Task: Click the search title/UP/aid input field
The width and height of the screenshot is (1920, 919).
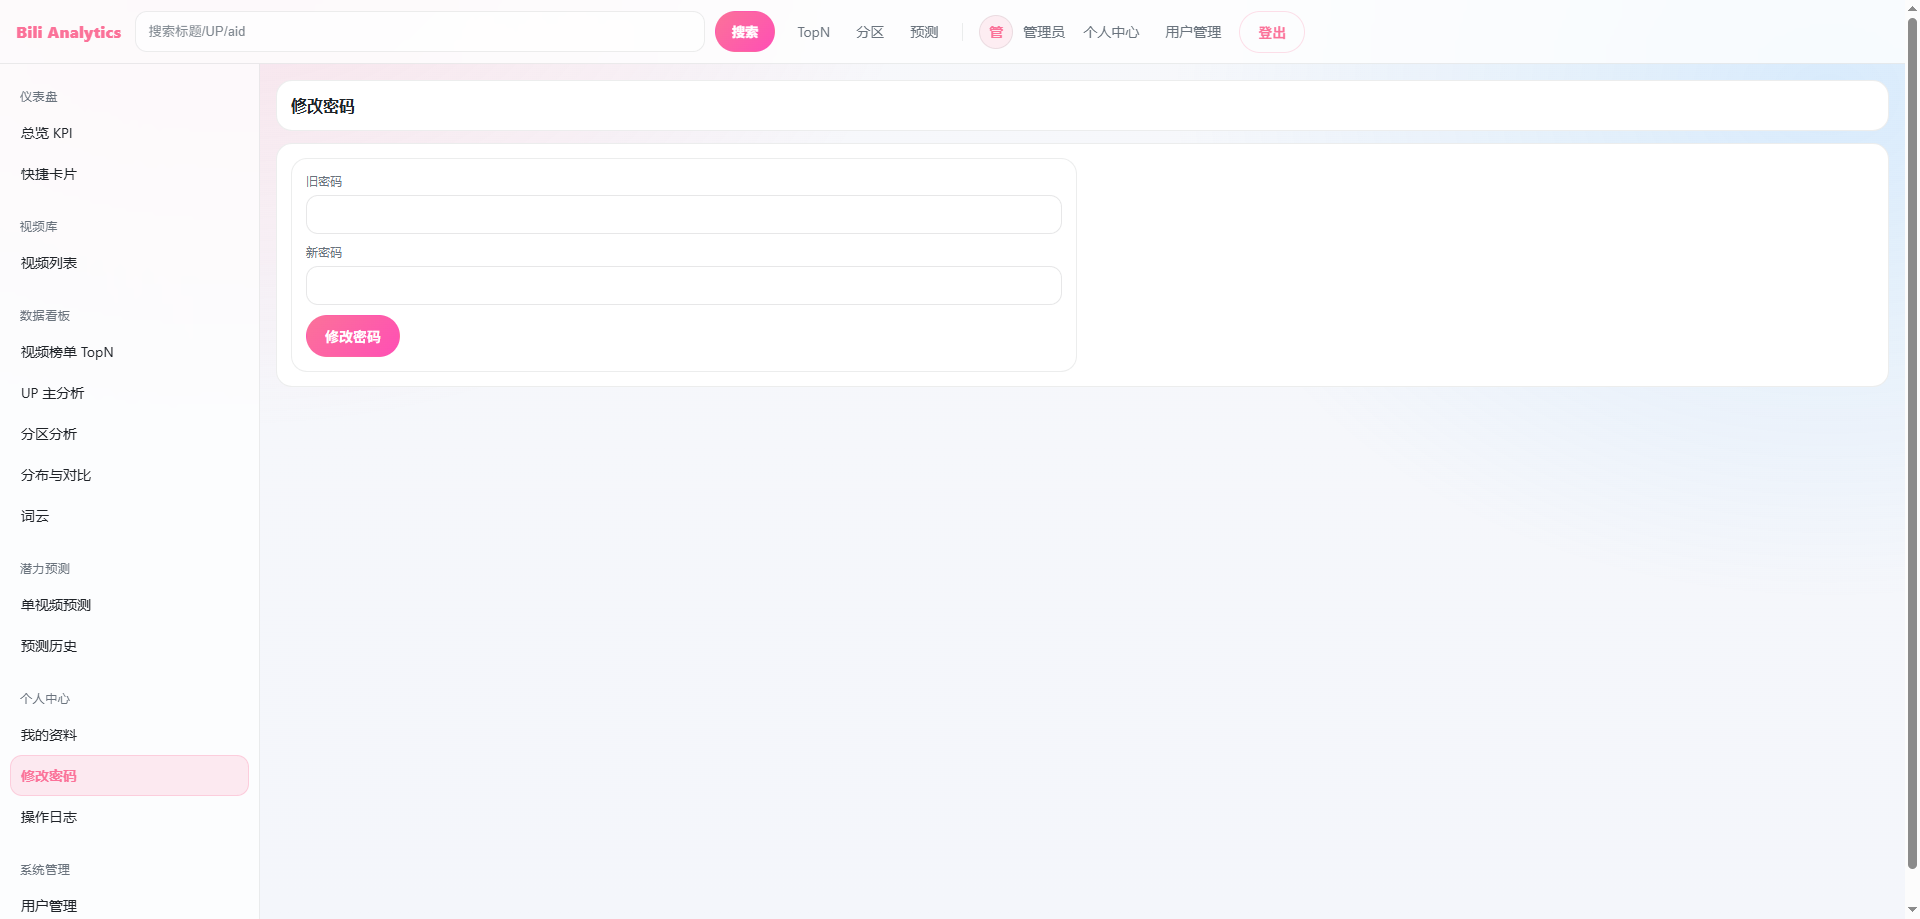Action: pyautogui.click(x=420, y=32)
